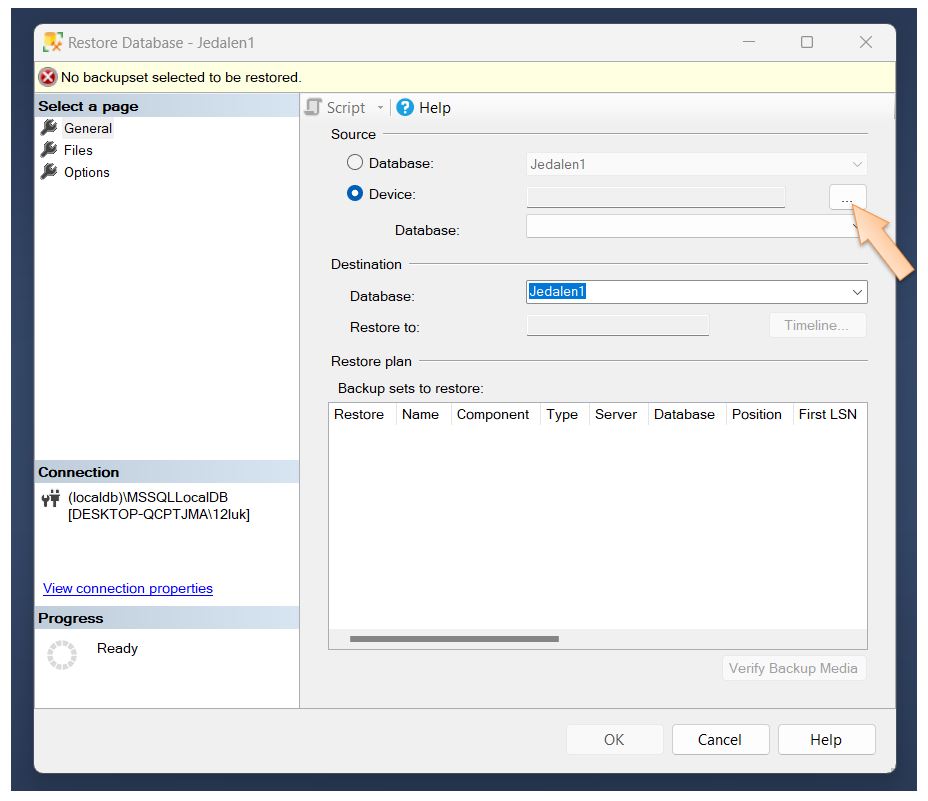Screen dimensions: 928x801
Task: Click the Type column header
Action: (x=562, y=414)
